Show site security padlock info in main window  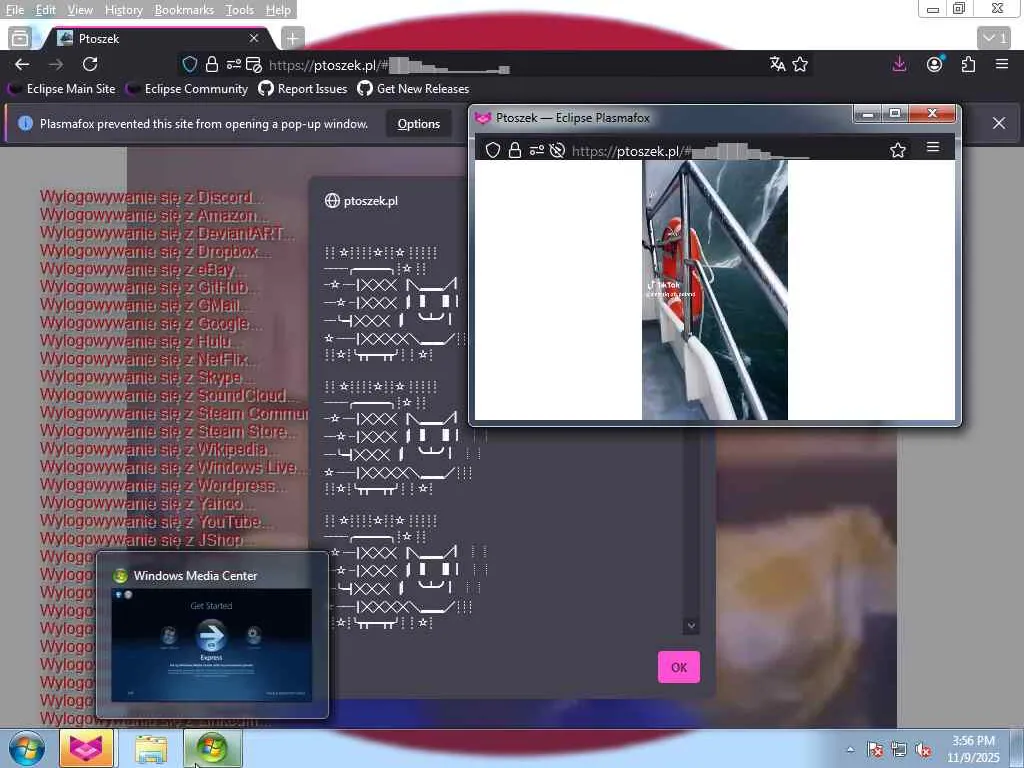click(212, 64)
